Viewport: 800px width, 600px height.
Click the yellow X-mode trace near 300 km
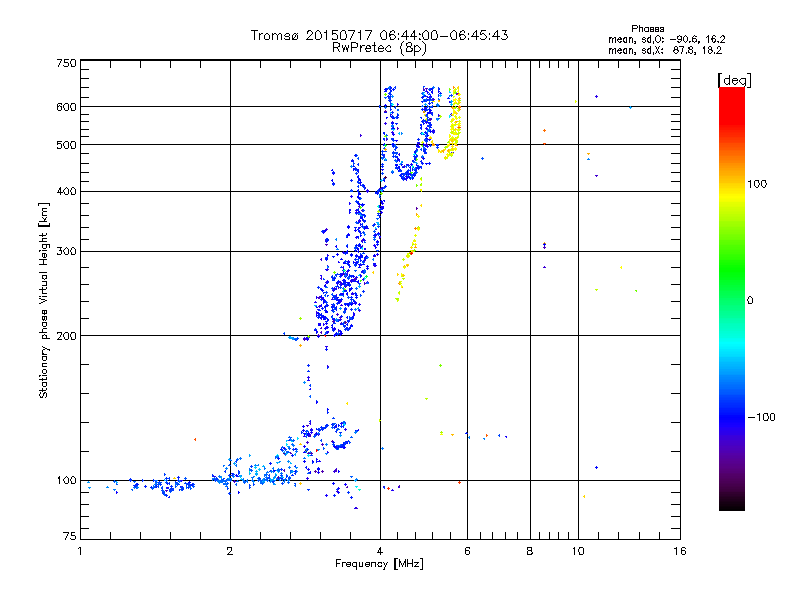pos(409,254)
